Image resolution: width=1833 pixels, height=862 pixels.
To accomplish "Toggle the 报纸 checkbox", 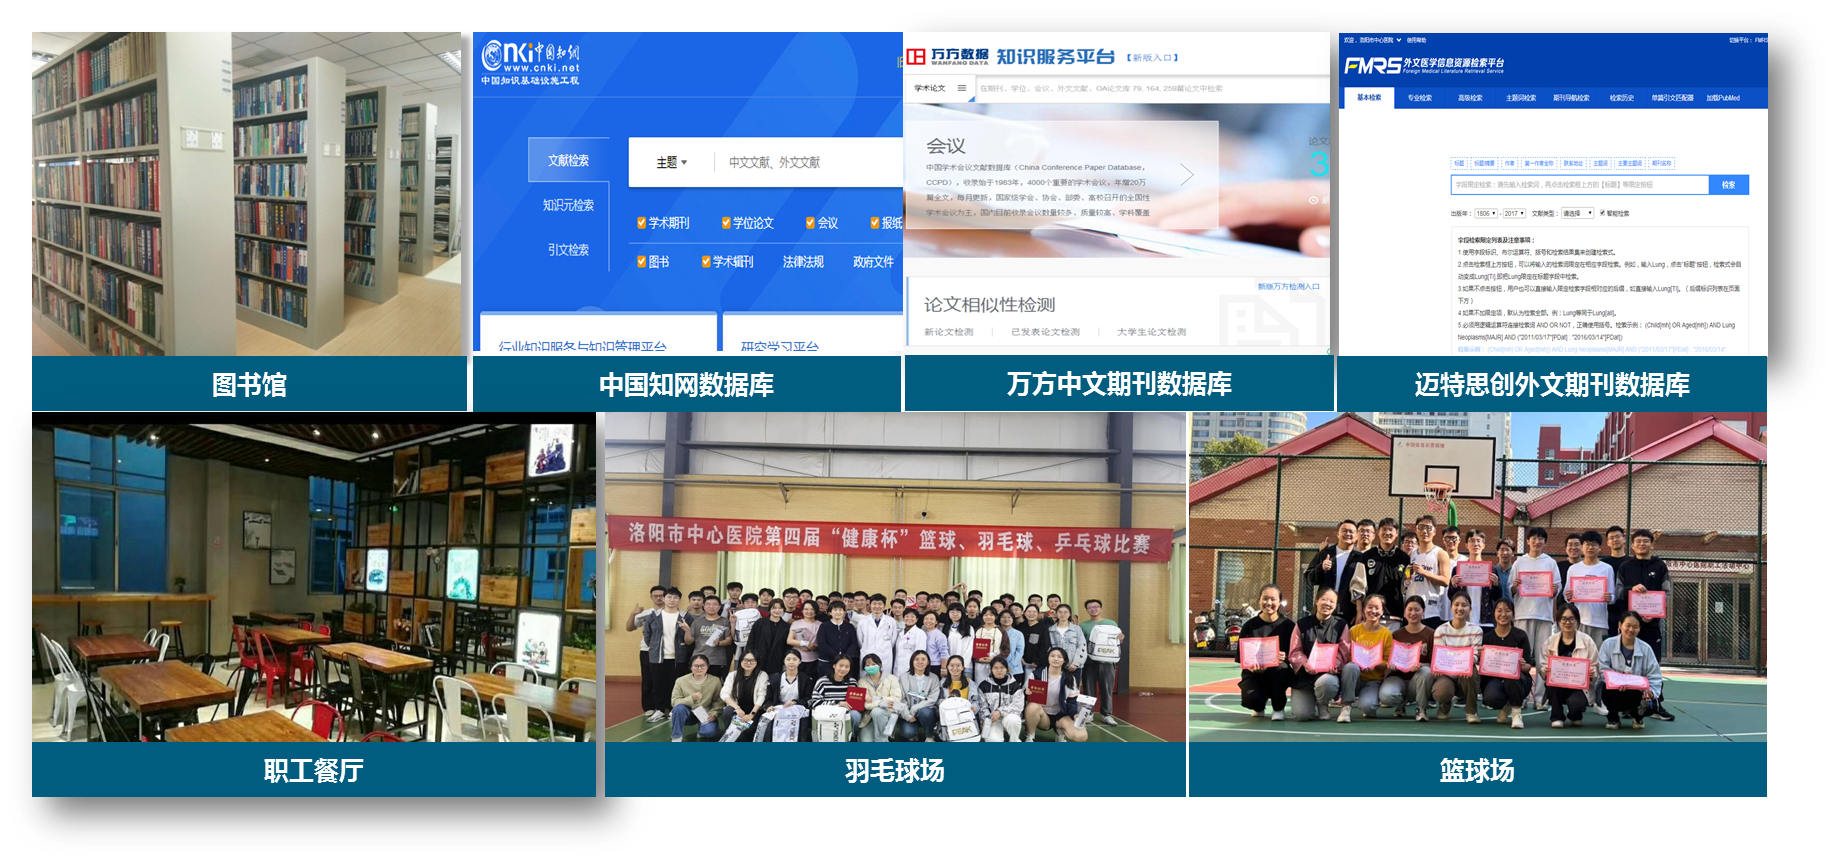I will [874, 223].
